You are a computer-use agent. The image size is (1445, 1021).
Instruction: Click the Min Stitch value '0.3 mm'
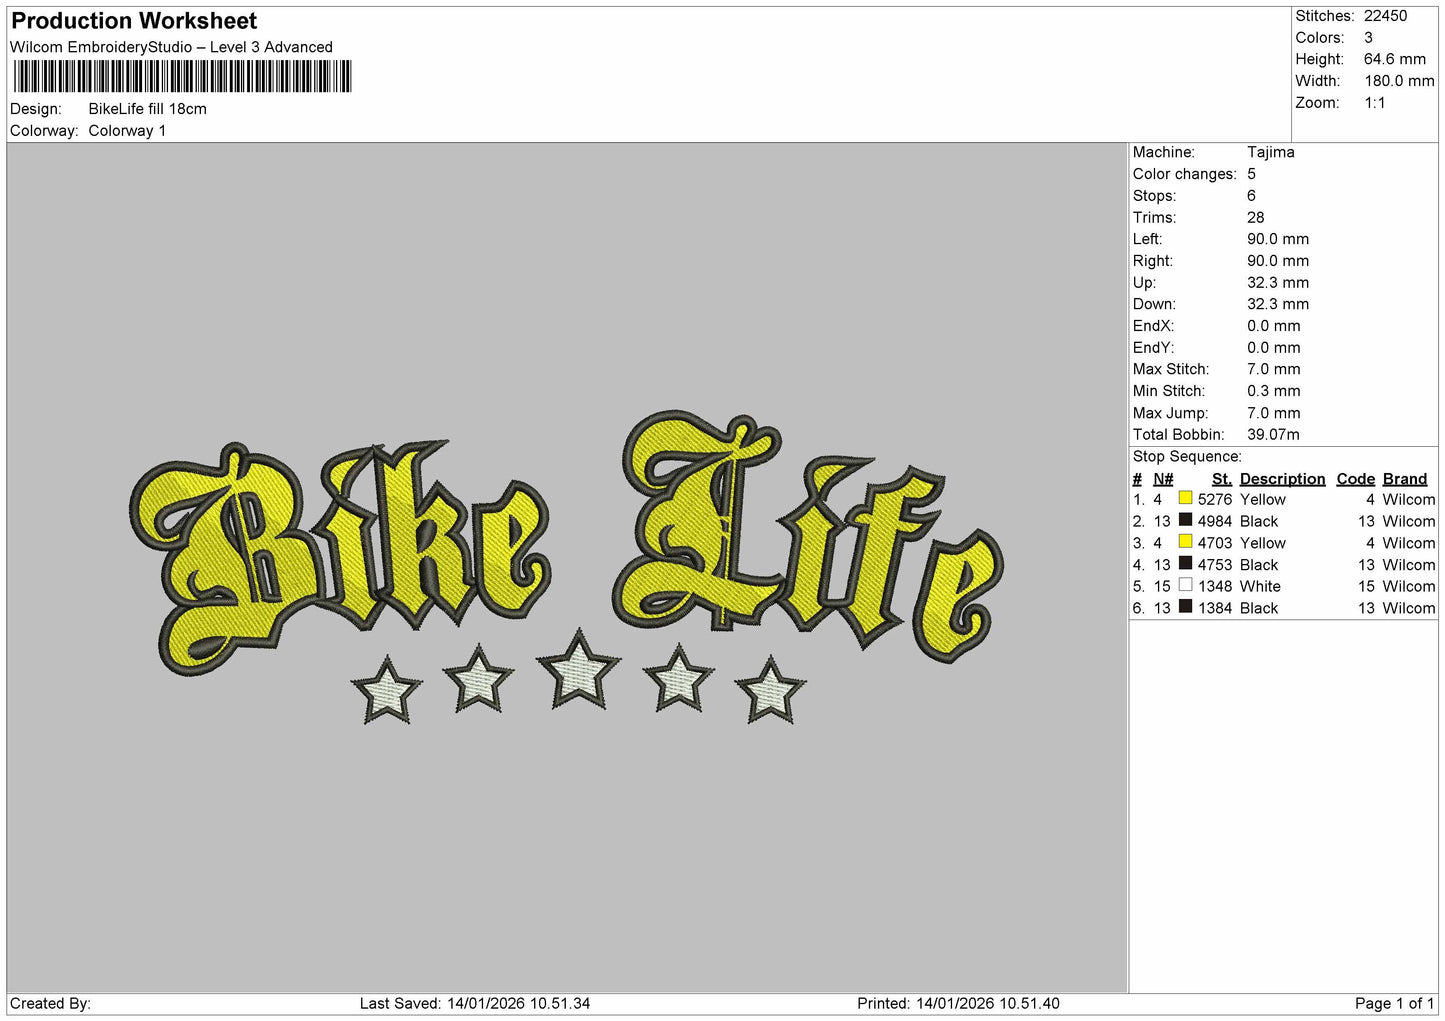click(1273, 391)
